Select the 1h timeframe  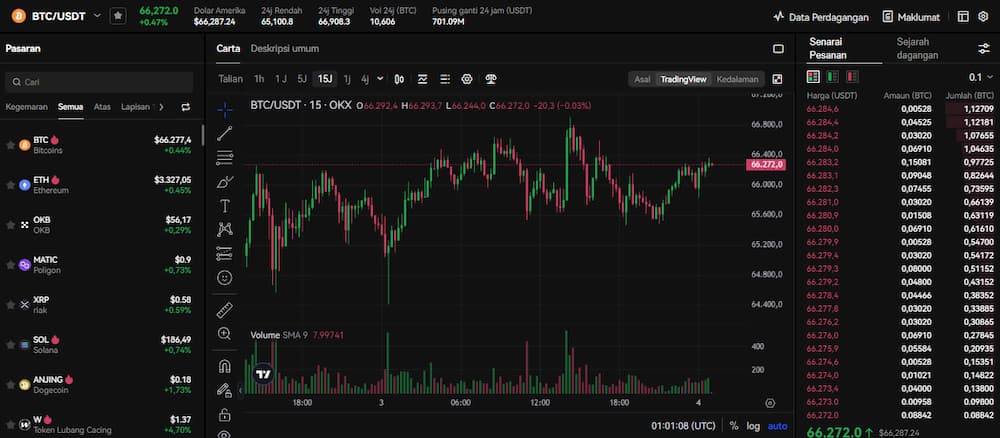[x=259, y=79]
